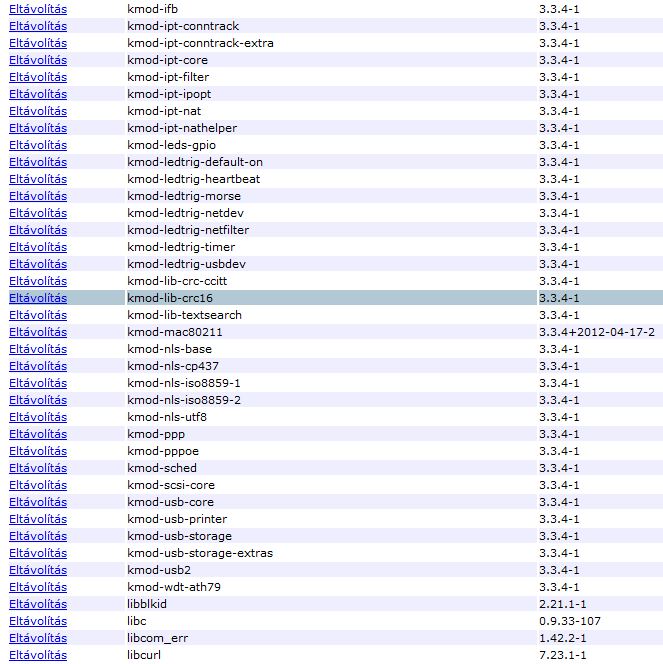Click Eltávolítás beside kmod-lib-textsearch
This screenshot has height=664, width=663.
tap(38, 315)
